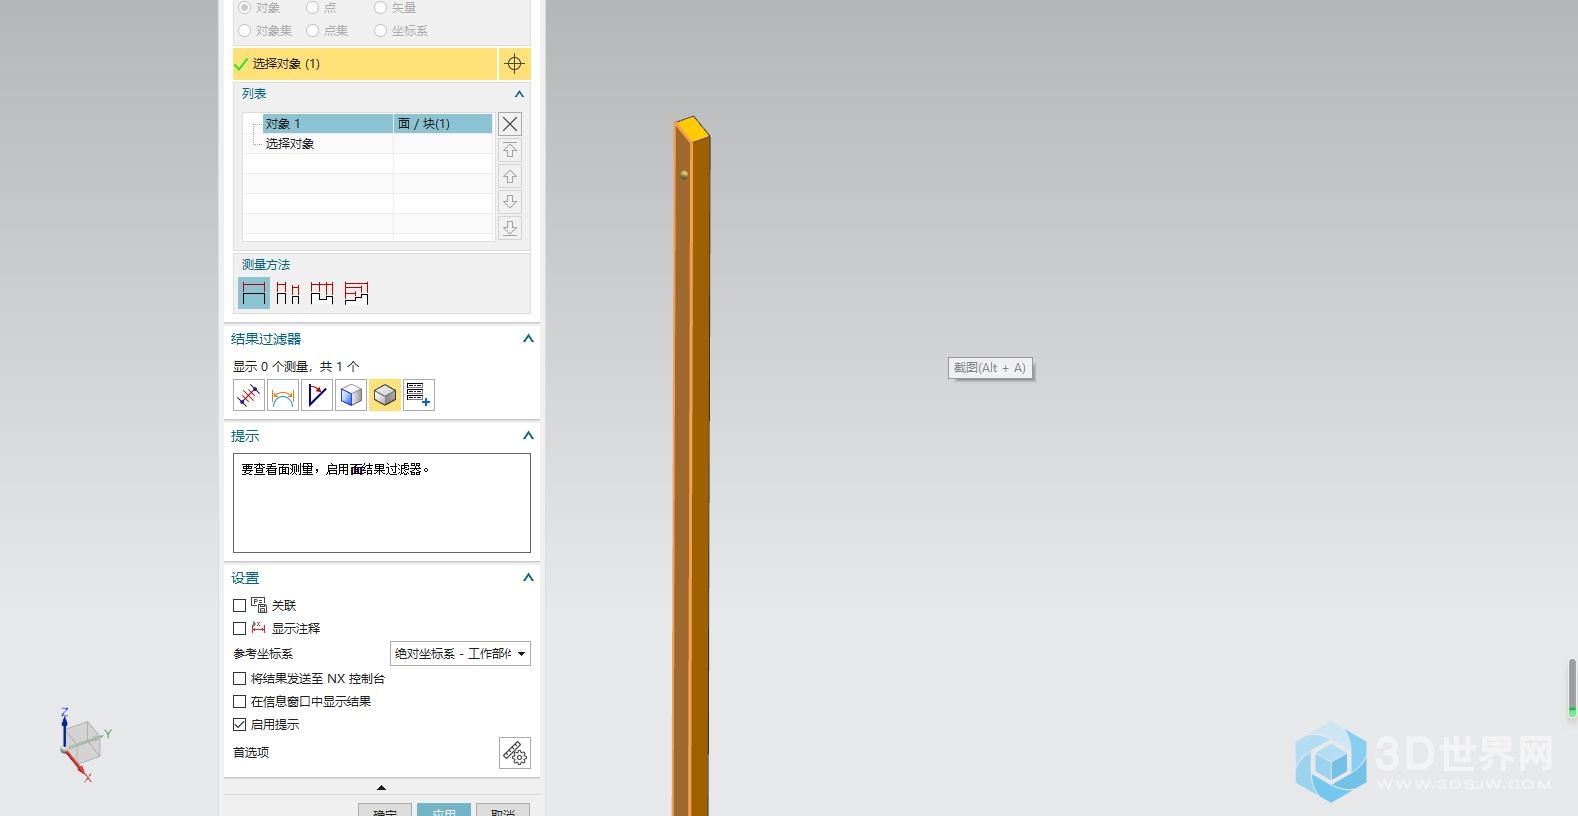This screenshot has height=816, width=1578.
Task: Uncheck the 启用提示 checkbox
Action: click(239, 724)
